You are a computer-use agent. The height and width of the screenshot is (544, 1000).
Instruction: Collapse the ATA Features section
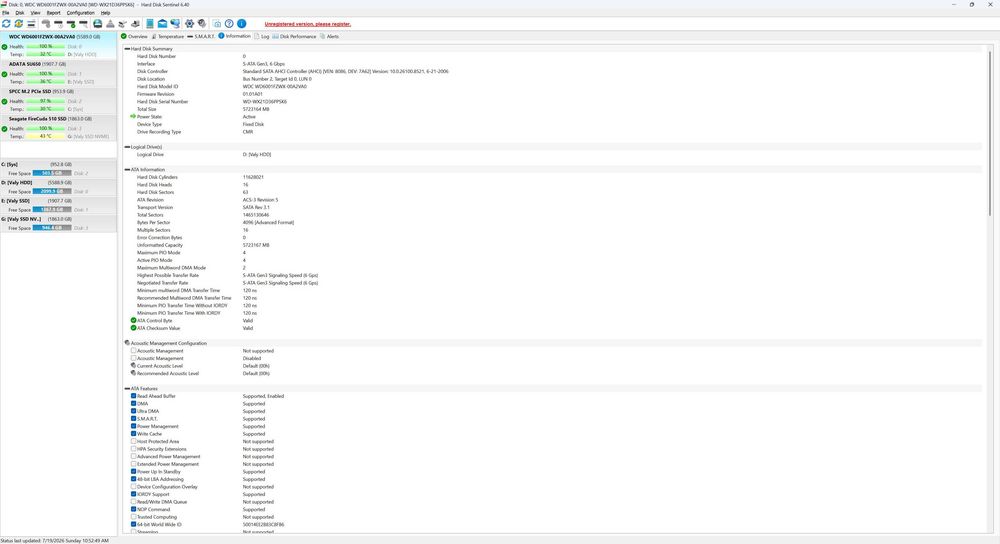coord(127,388)
